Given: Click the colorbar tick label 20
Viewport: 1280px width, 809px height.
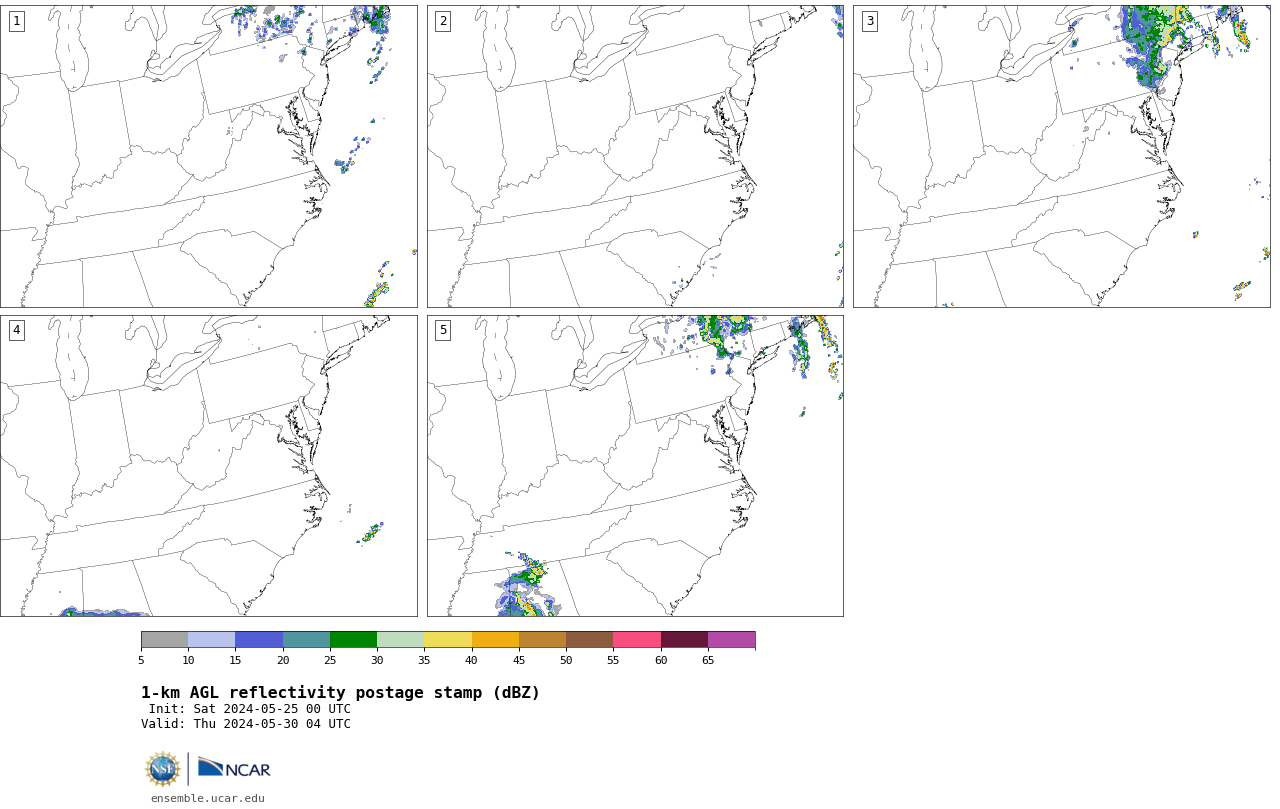Looking at the screenshot, I should pyautogui.click(x=283, y=660).
